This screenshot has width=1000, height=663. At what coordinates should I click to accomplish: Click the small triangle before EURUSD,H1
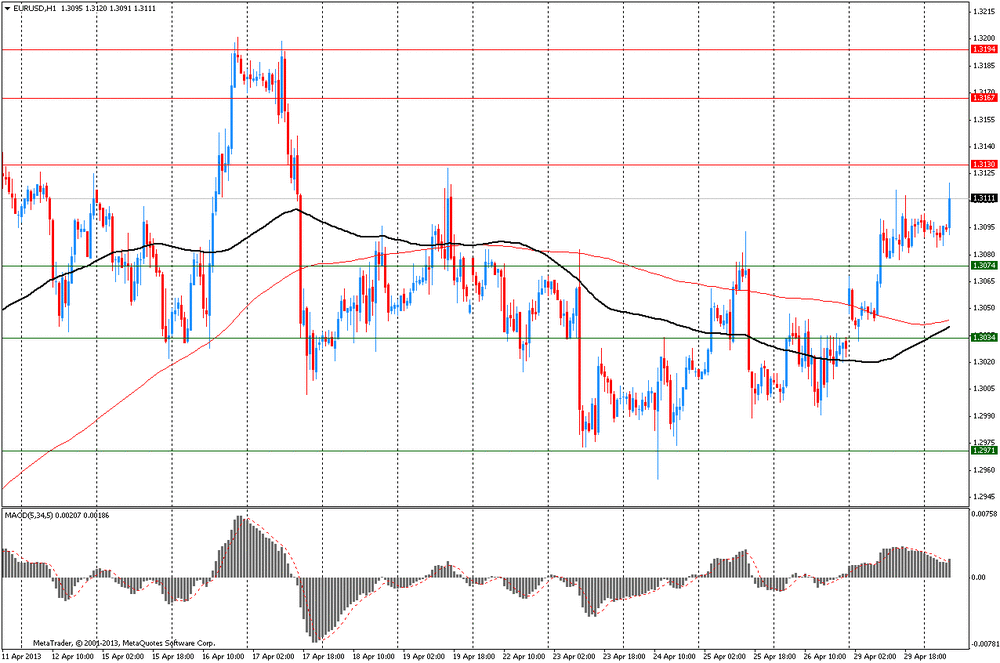7,8
